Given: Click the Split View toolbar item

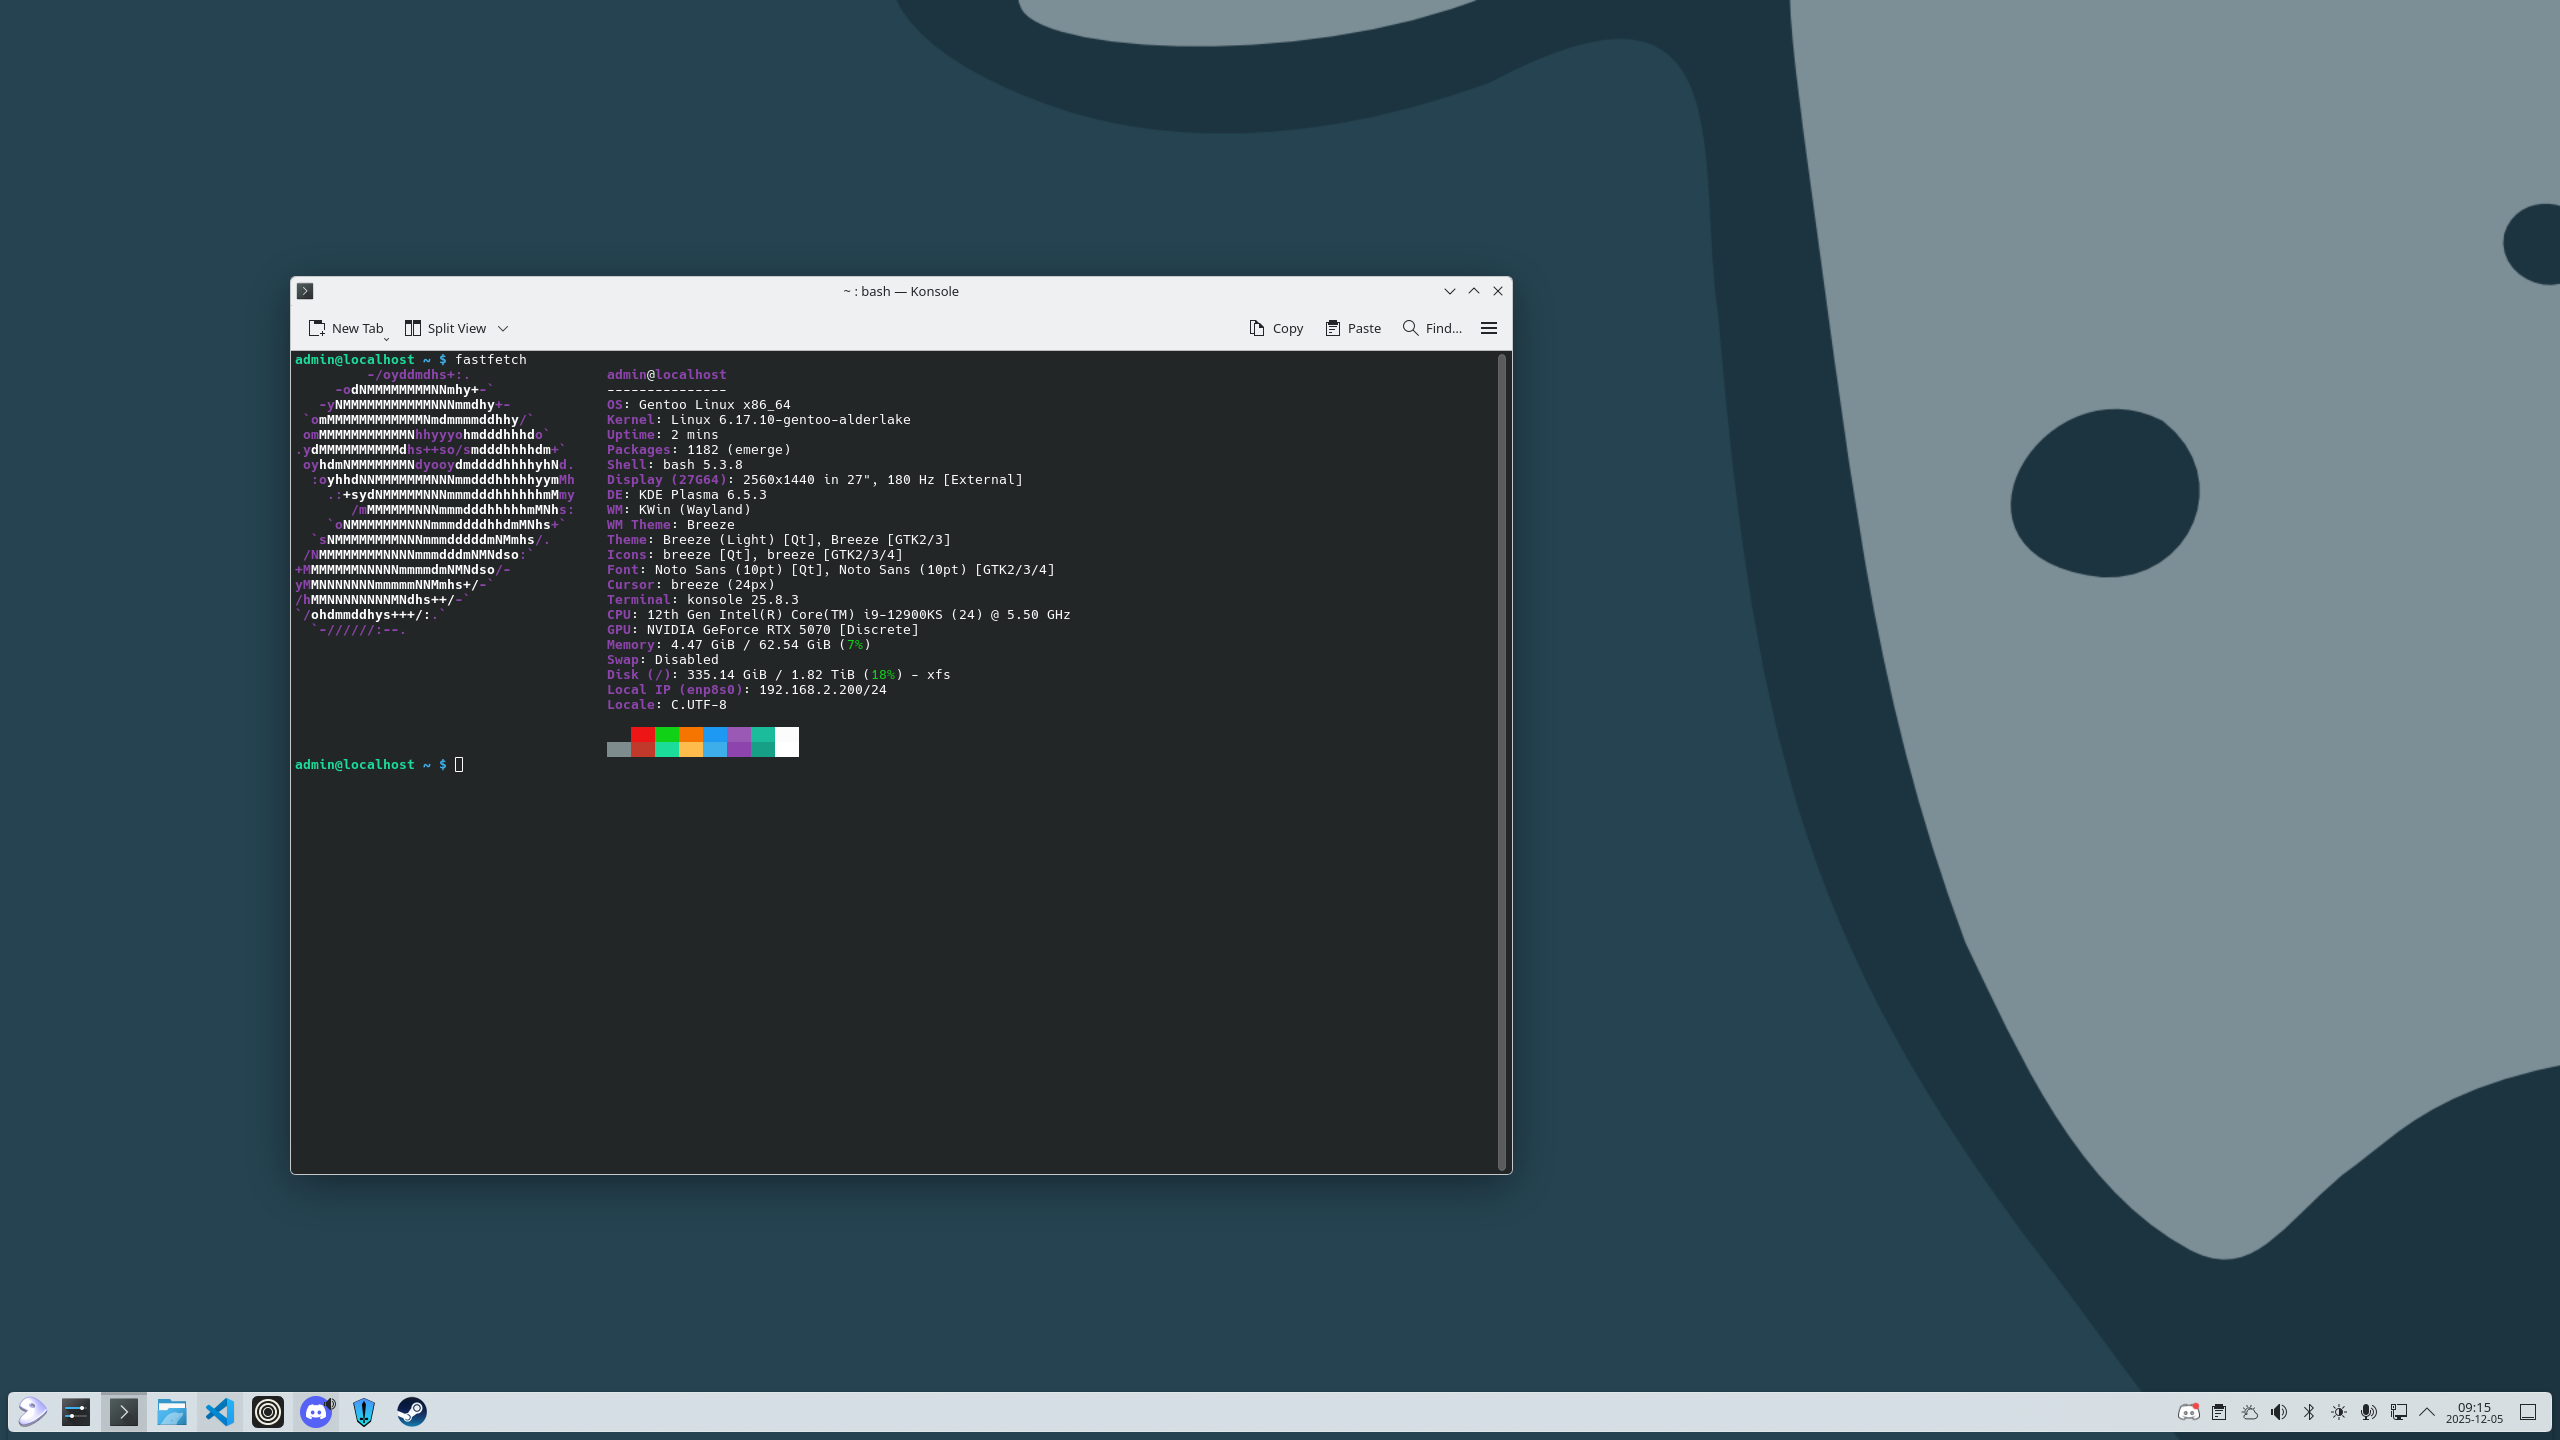Looking at the screenshot, I should (x=446, y=328).
